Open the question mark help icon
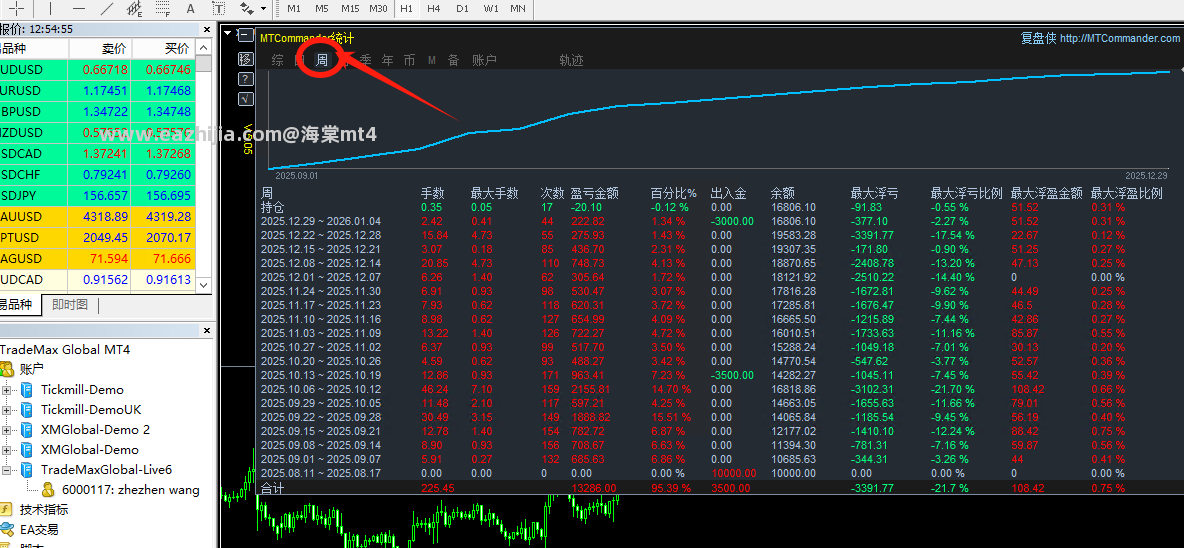This screenshot has width=1184, height=548. [245, 79]
